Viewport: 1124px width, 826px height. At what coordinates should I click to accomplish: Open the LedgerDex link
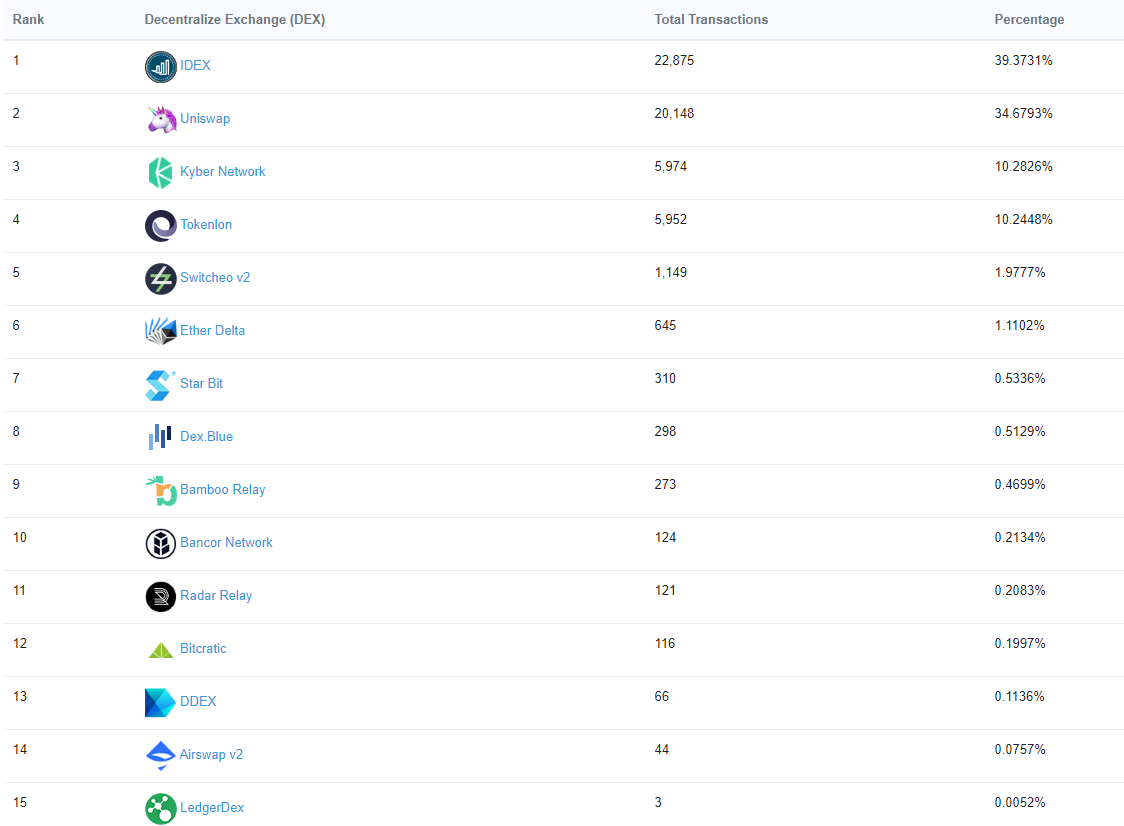pos(211,808)
